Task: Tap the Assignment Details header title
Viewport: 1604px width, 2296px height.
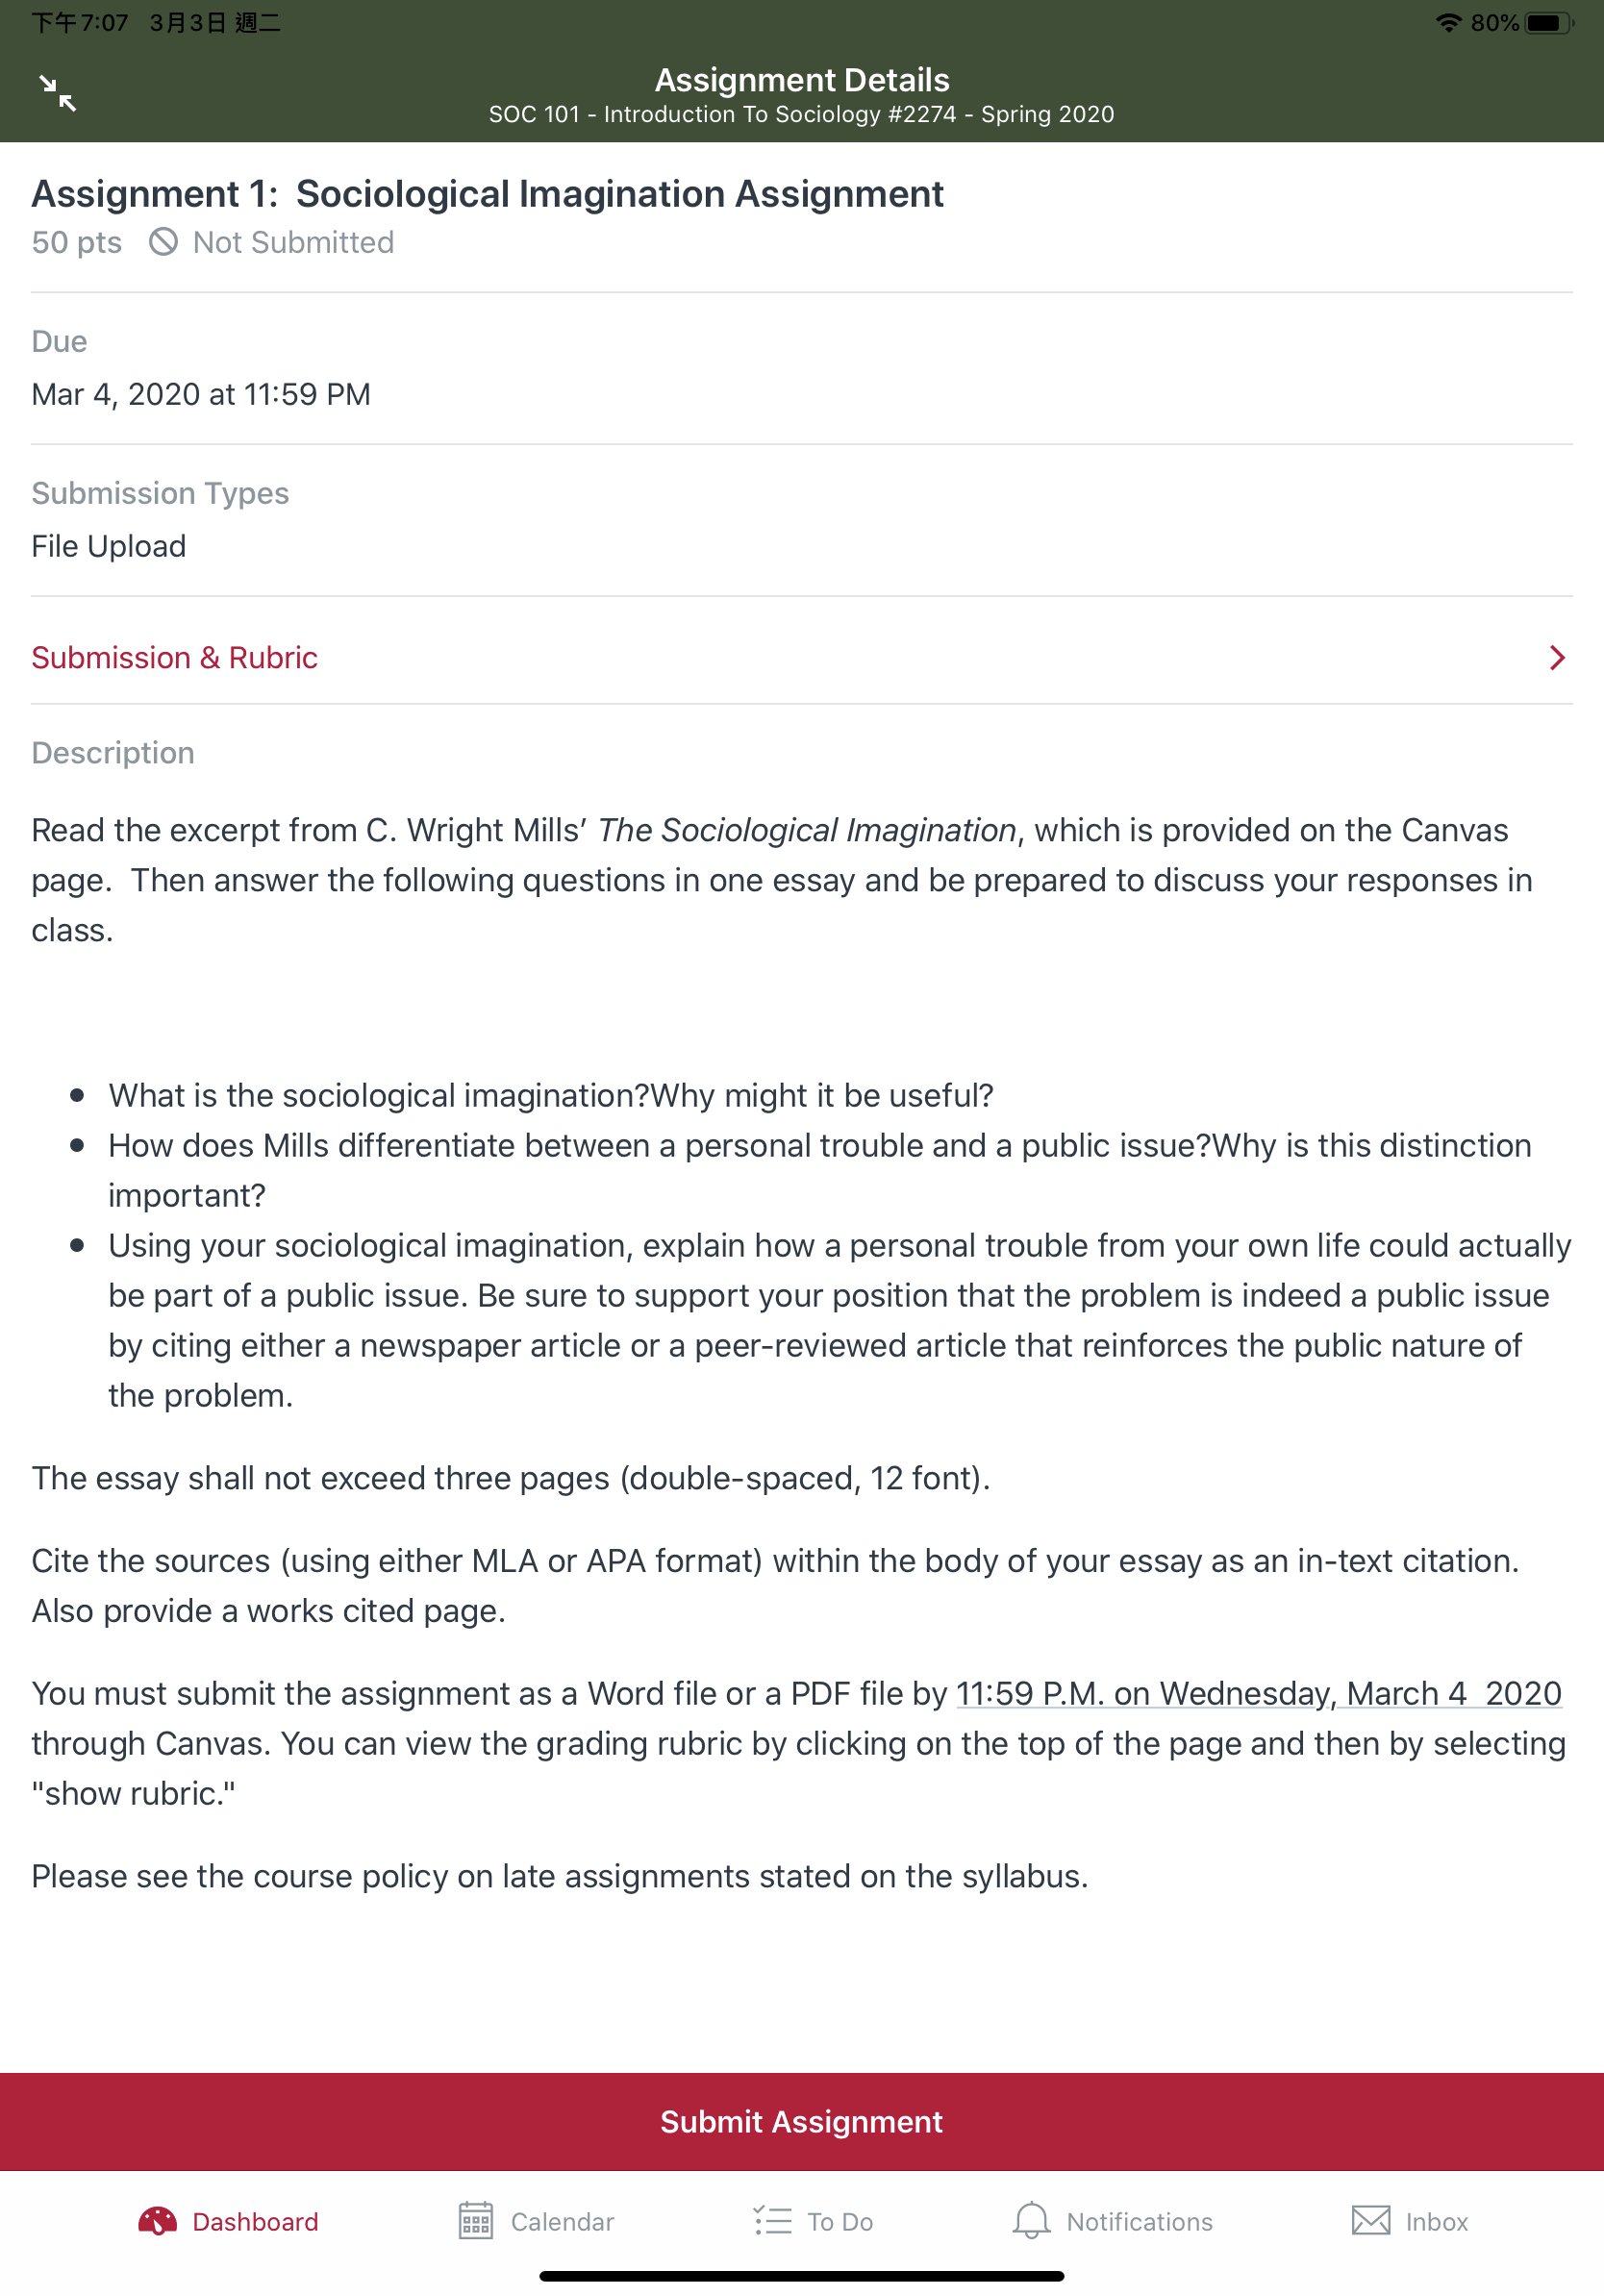Action: pos(802,80)
